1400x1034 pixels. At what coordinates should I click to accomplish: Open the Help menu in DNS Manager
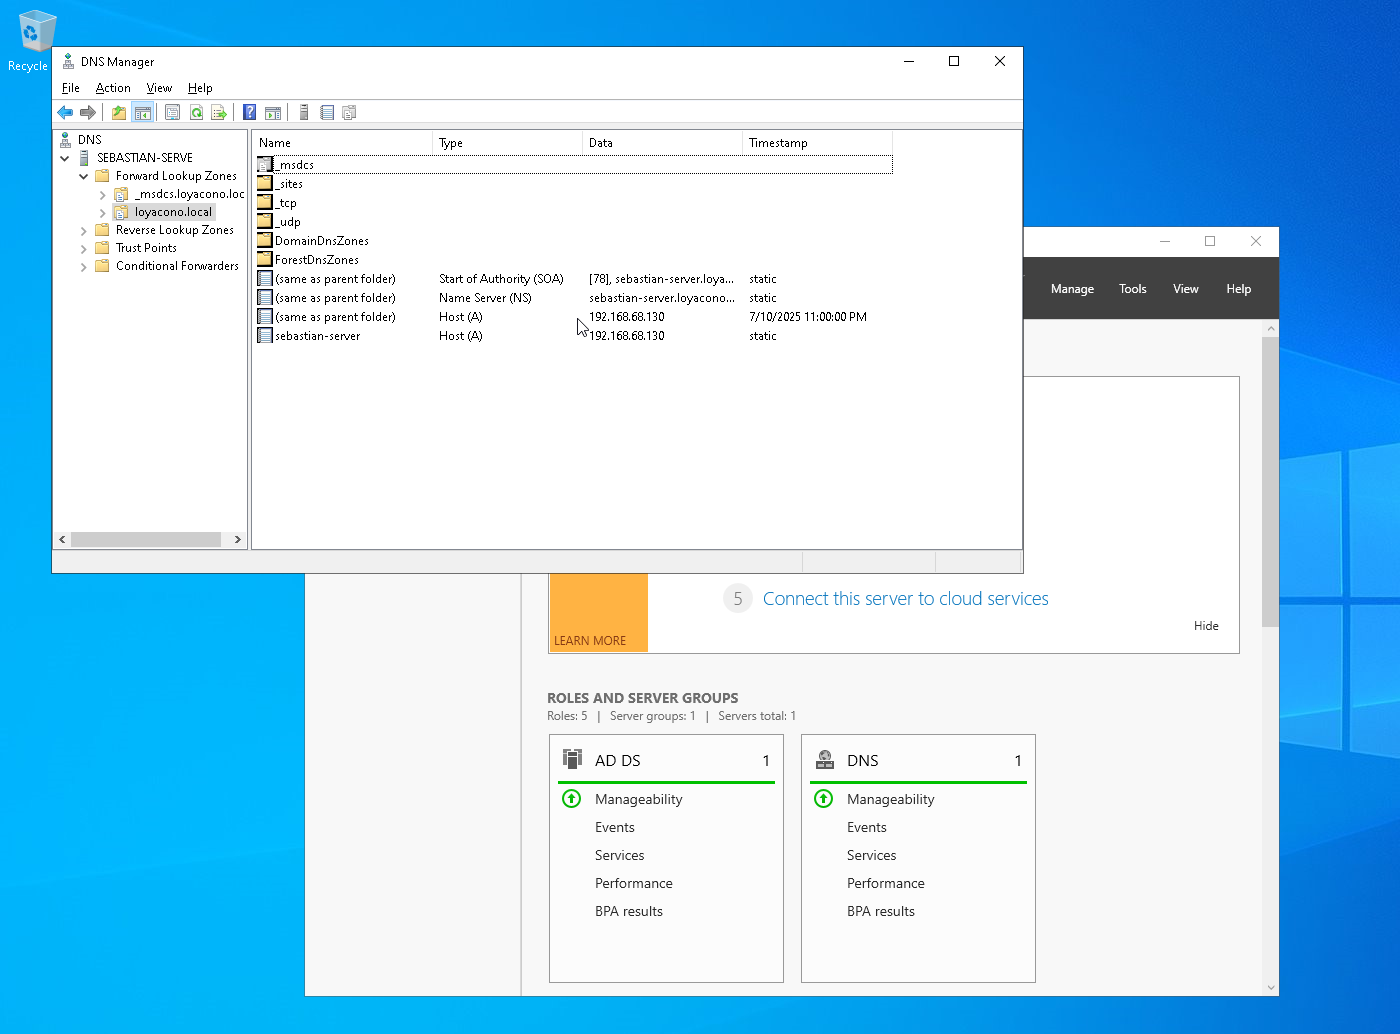point(200,88)
